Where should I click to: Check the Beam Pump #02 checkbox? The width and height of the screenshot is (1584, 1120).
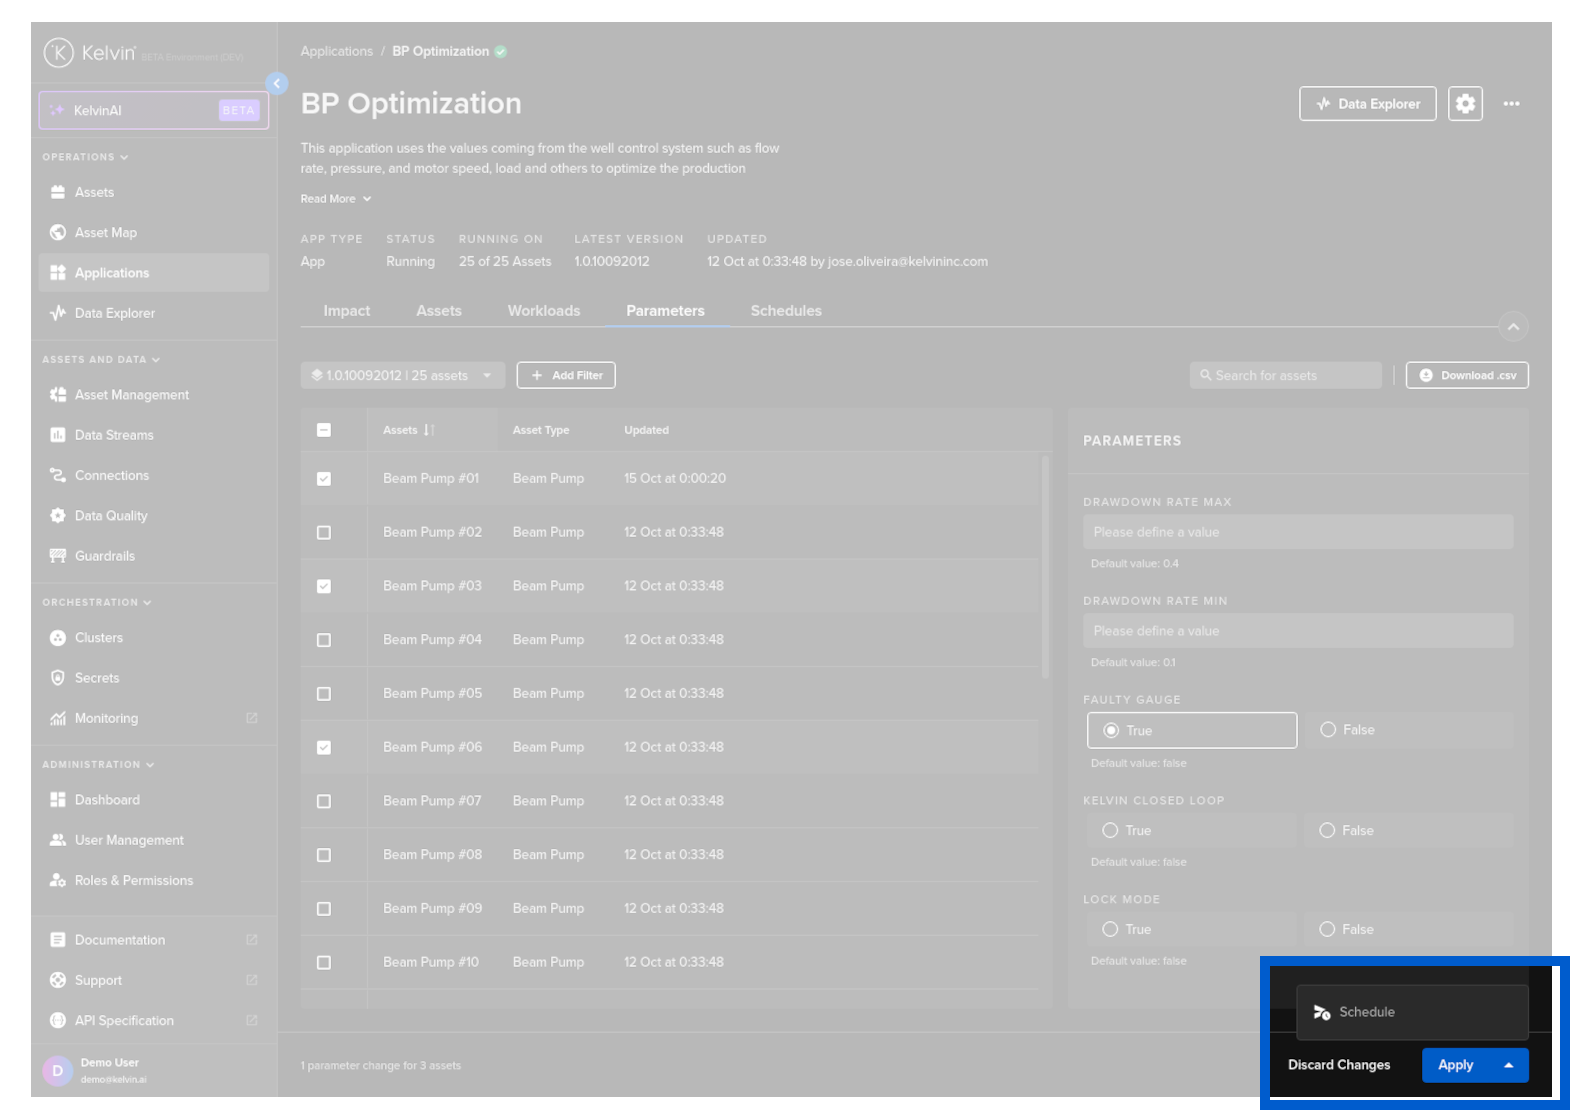coord(324,533)
